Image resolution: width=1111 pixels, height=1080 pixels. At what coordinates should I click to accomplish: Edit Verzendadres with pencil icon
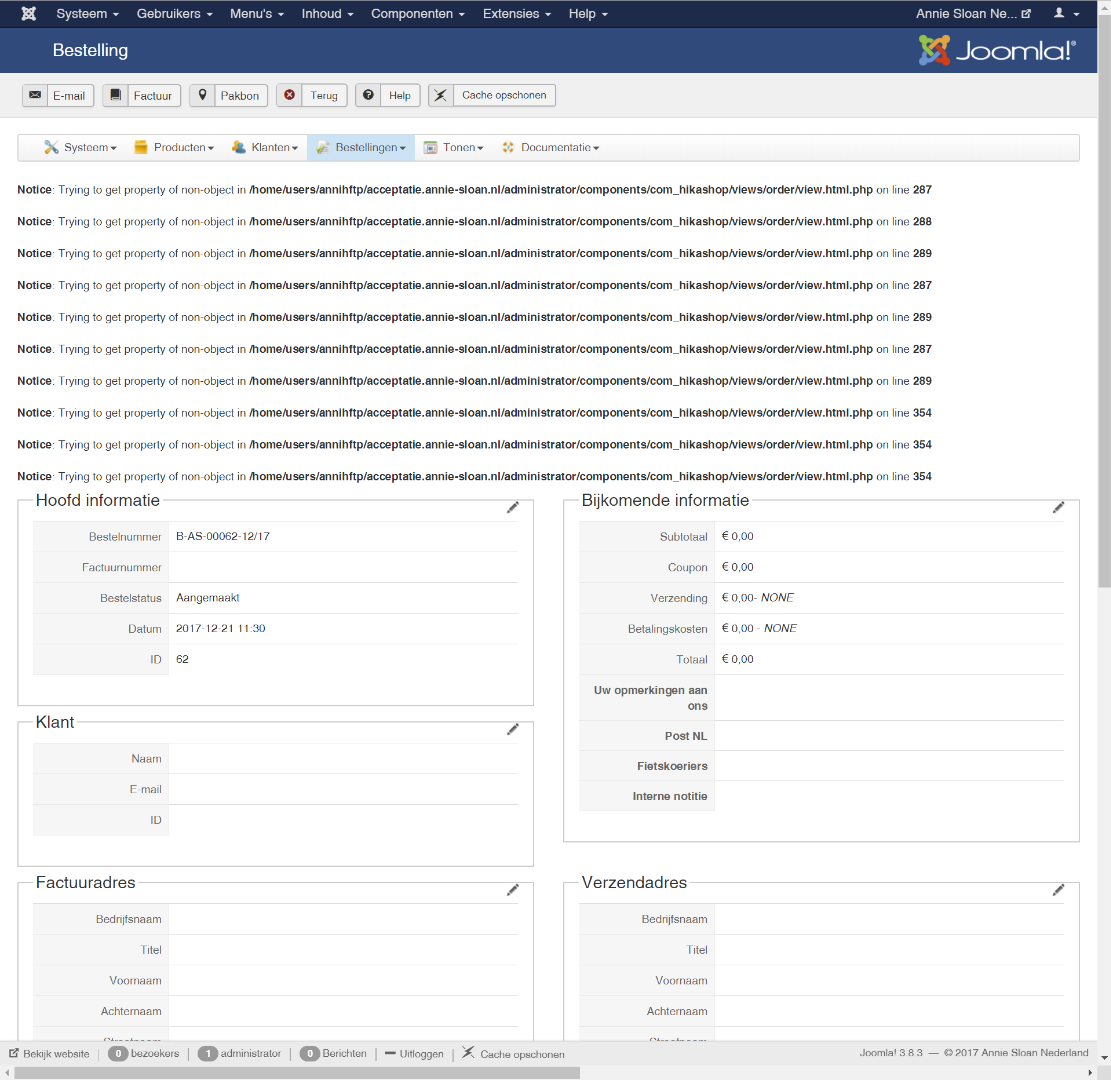tap(1059, 890)
